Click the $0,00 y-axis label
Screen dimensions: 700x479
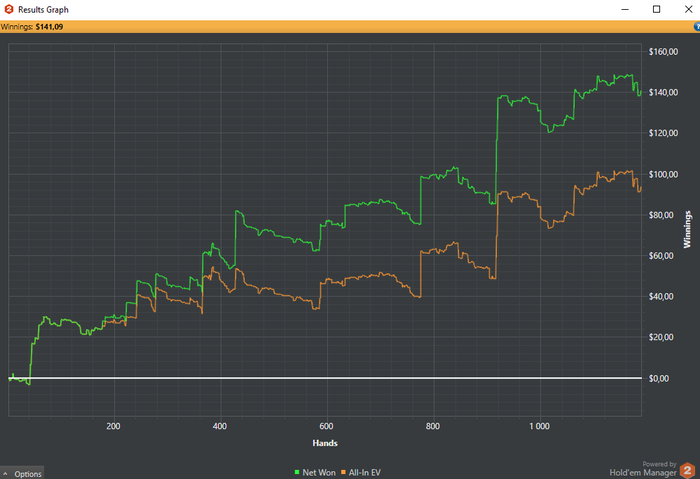(659, 379)
